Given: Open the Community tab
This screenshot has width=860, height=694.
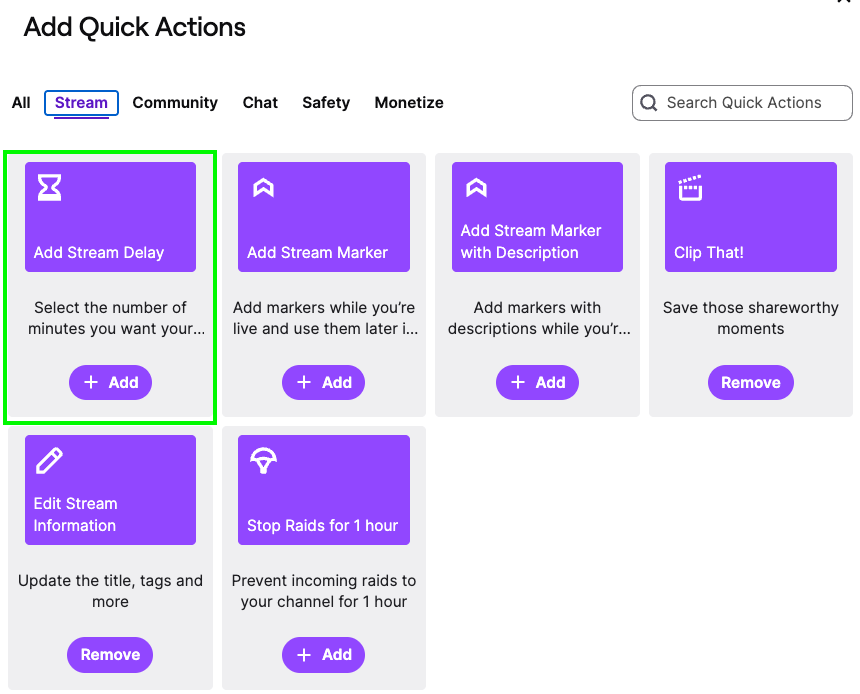Looking at the screenshot, I should coord(175,103).
